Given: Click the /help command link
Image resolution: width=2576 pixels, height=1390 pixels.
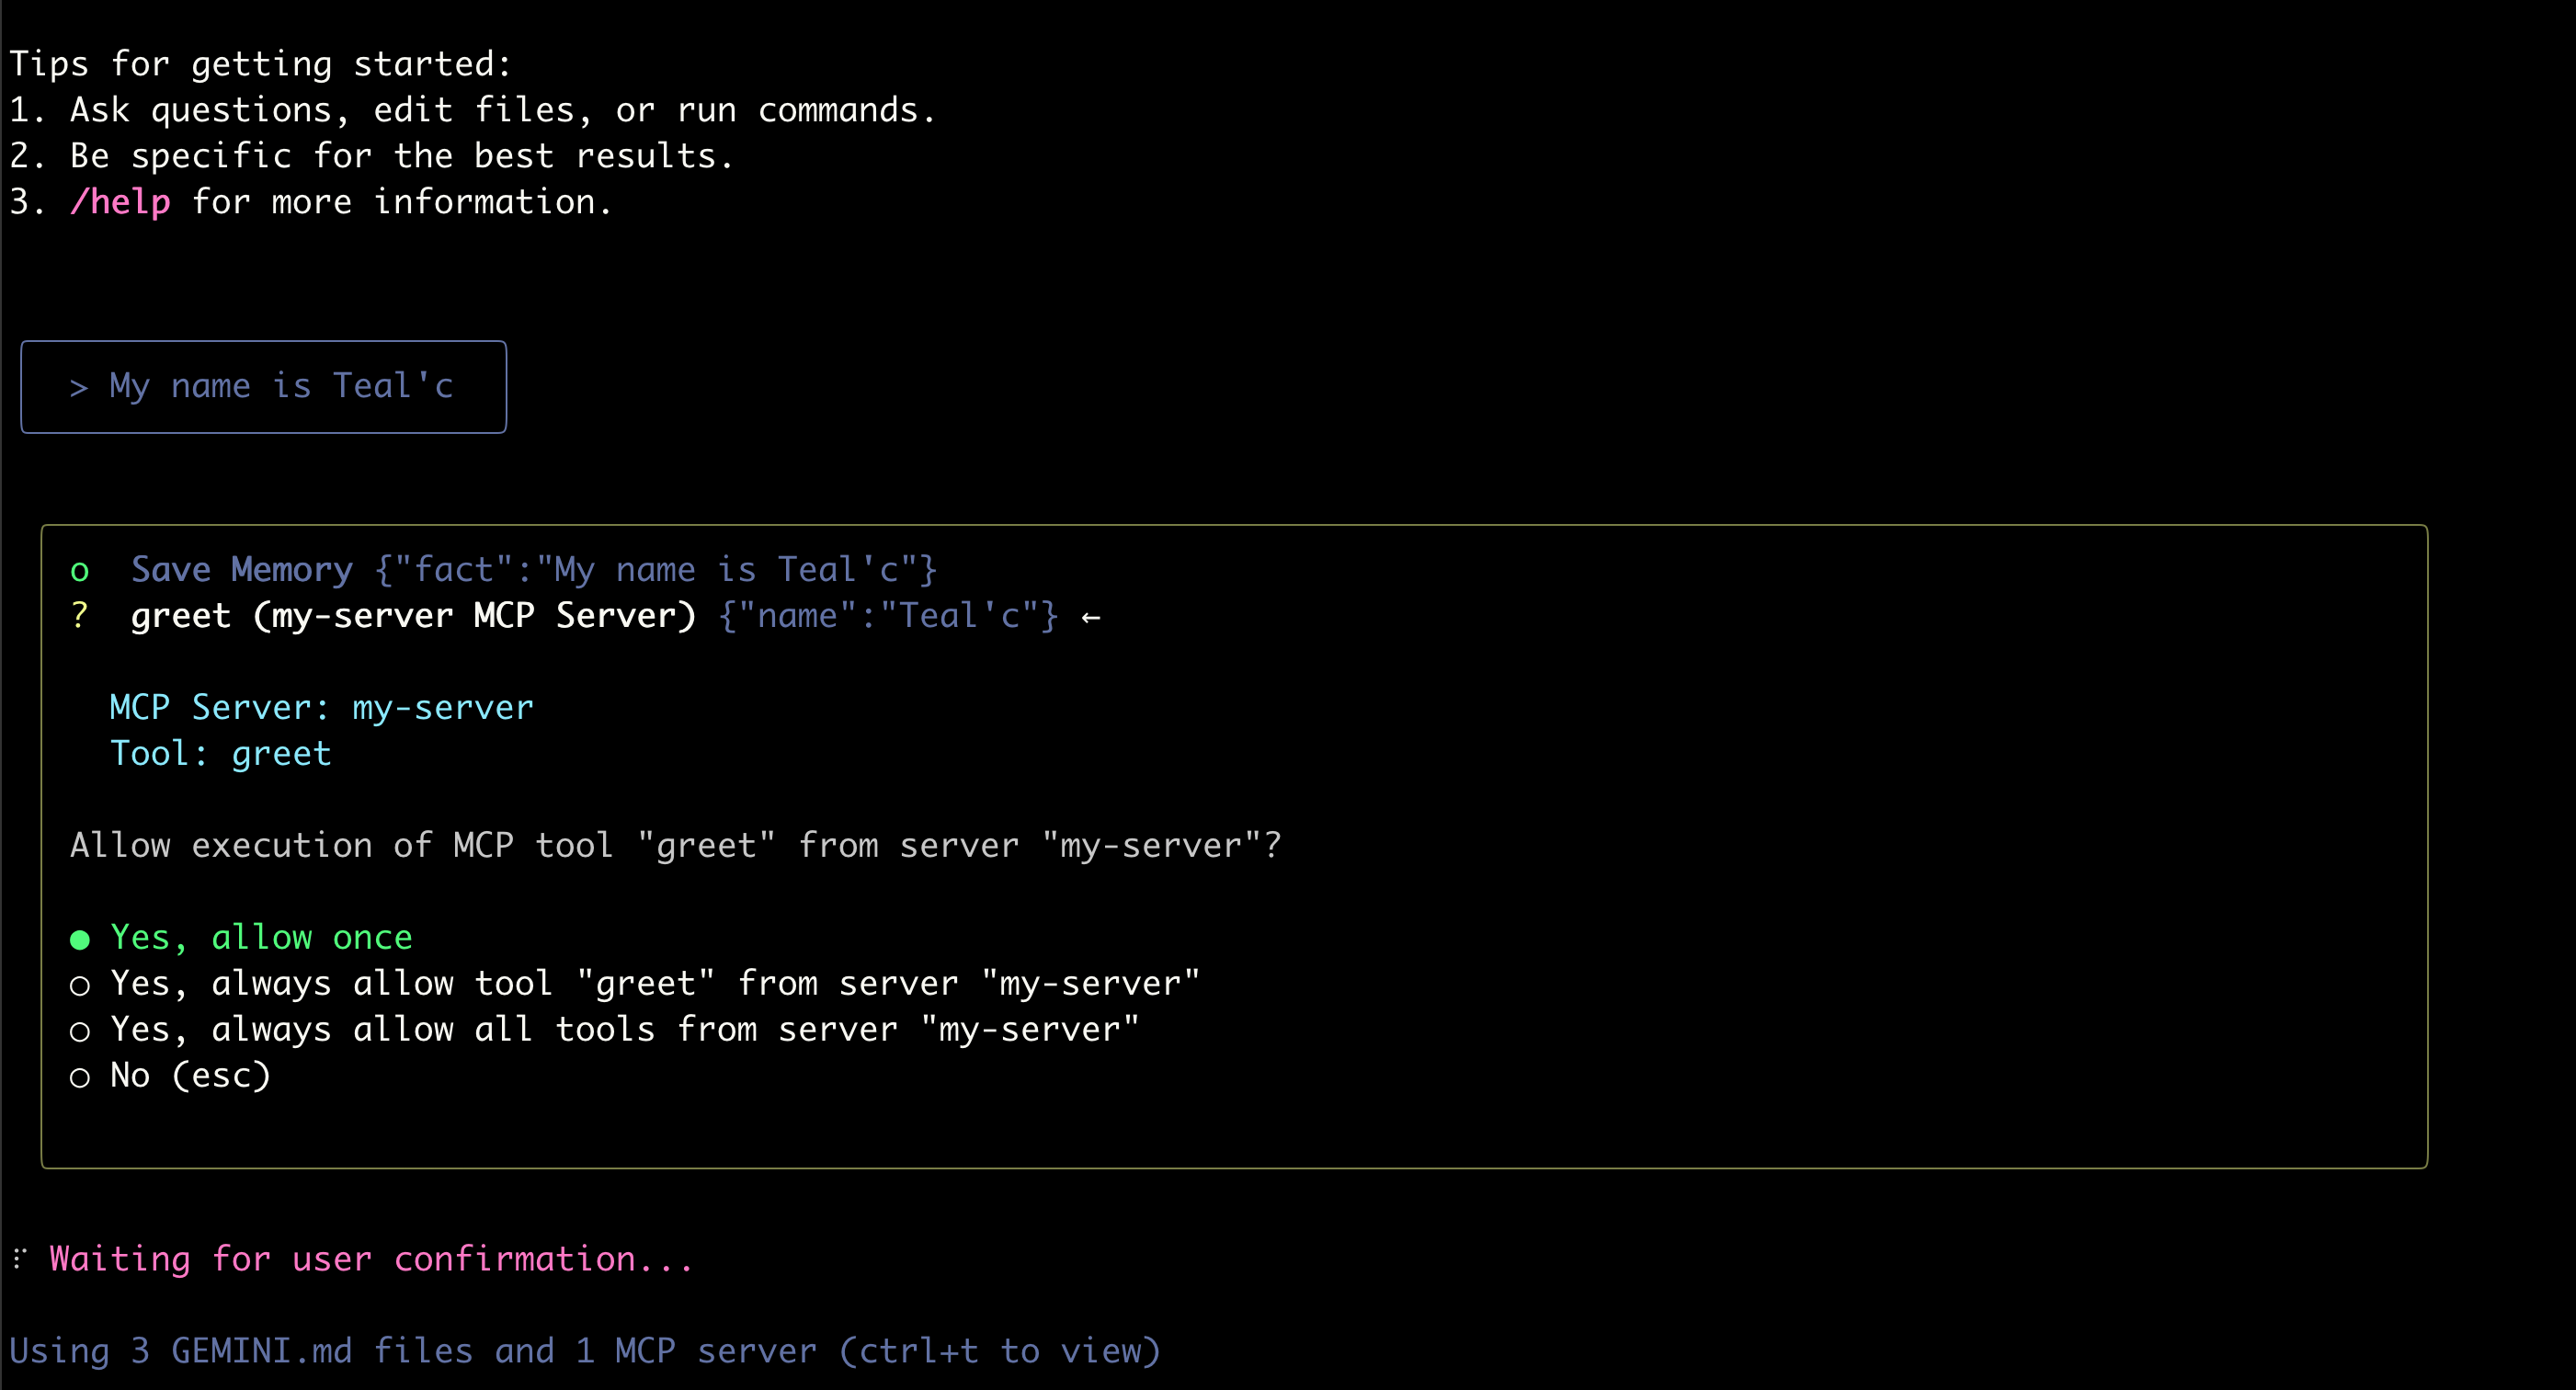Looking at the screenshot, I should 120,202.
